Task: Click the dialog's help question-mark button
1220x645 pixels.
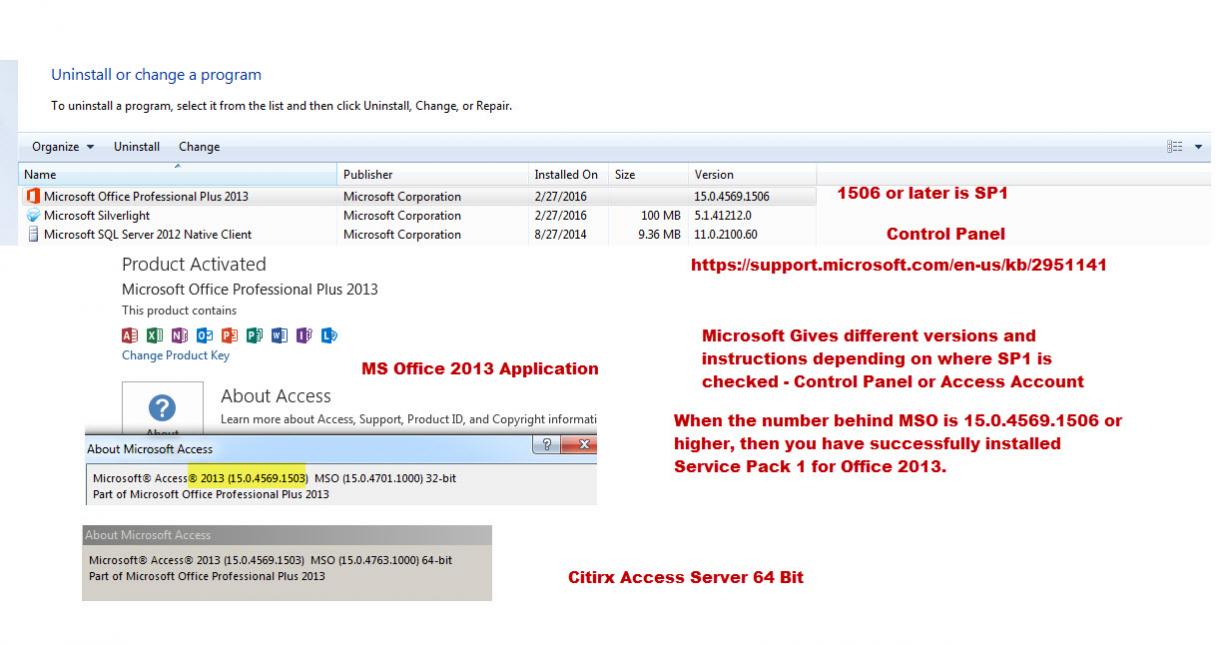Action: click(x=548, y=449)
